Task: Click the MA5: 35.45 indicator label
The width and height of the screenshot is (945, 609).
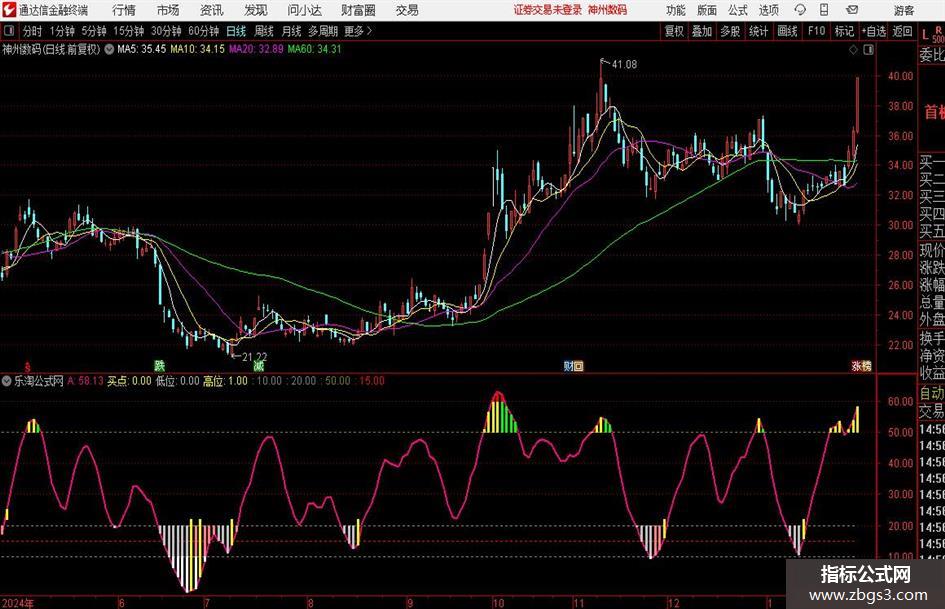Action: click(x=141, y=49)
